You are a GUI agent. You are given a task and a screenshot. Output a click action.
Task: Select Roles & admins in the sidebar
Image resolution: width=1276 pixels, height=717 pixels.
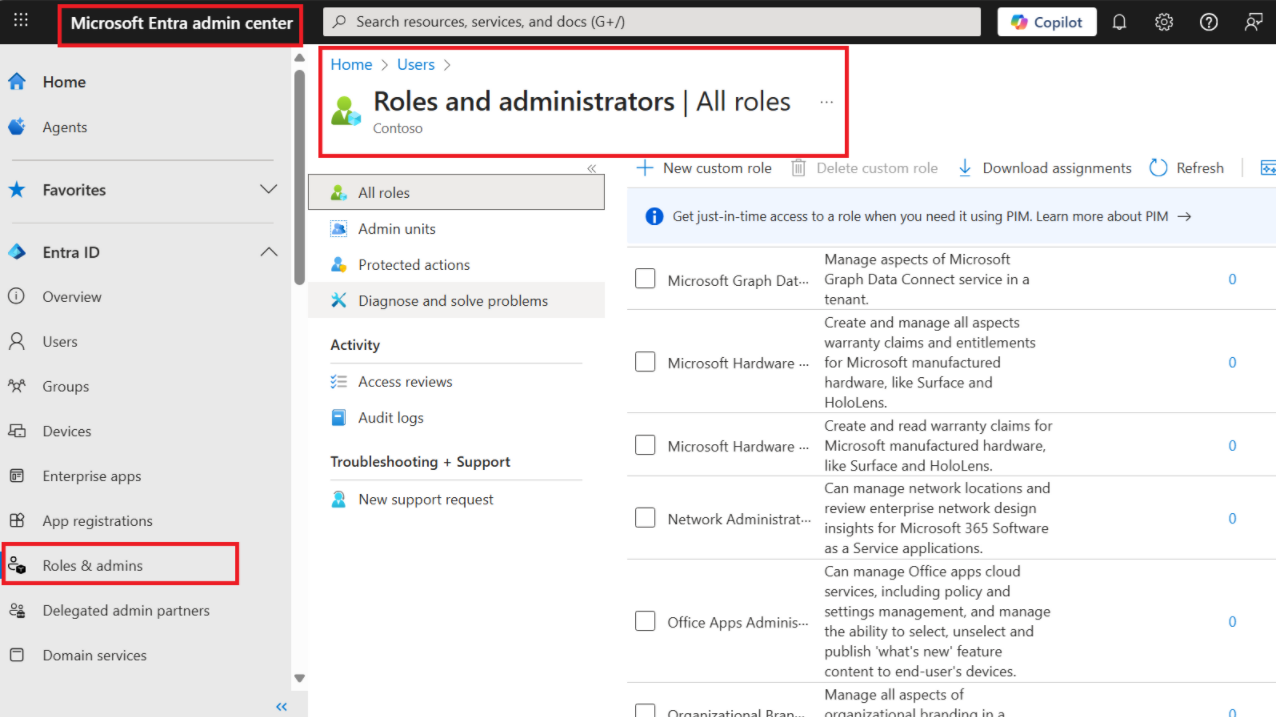(x=93, y=566)
